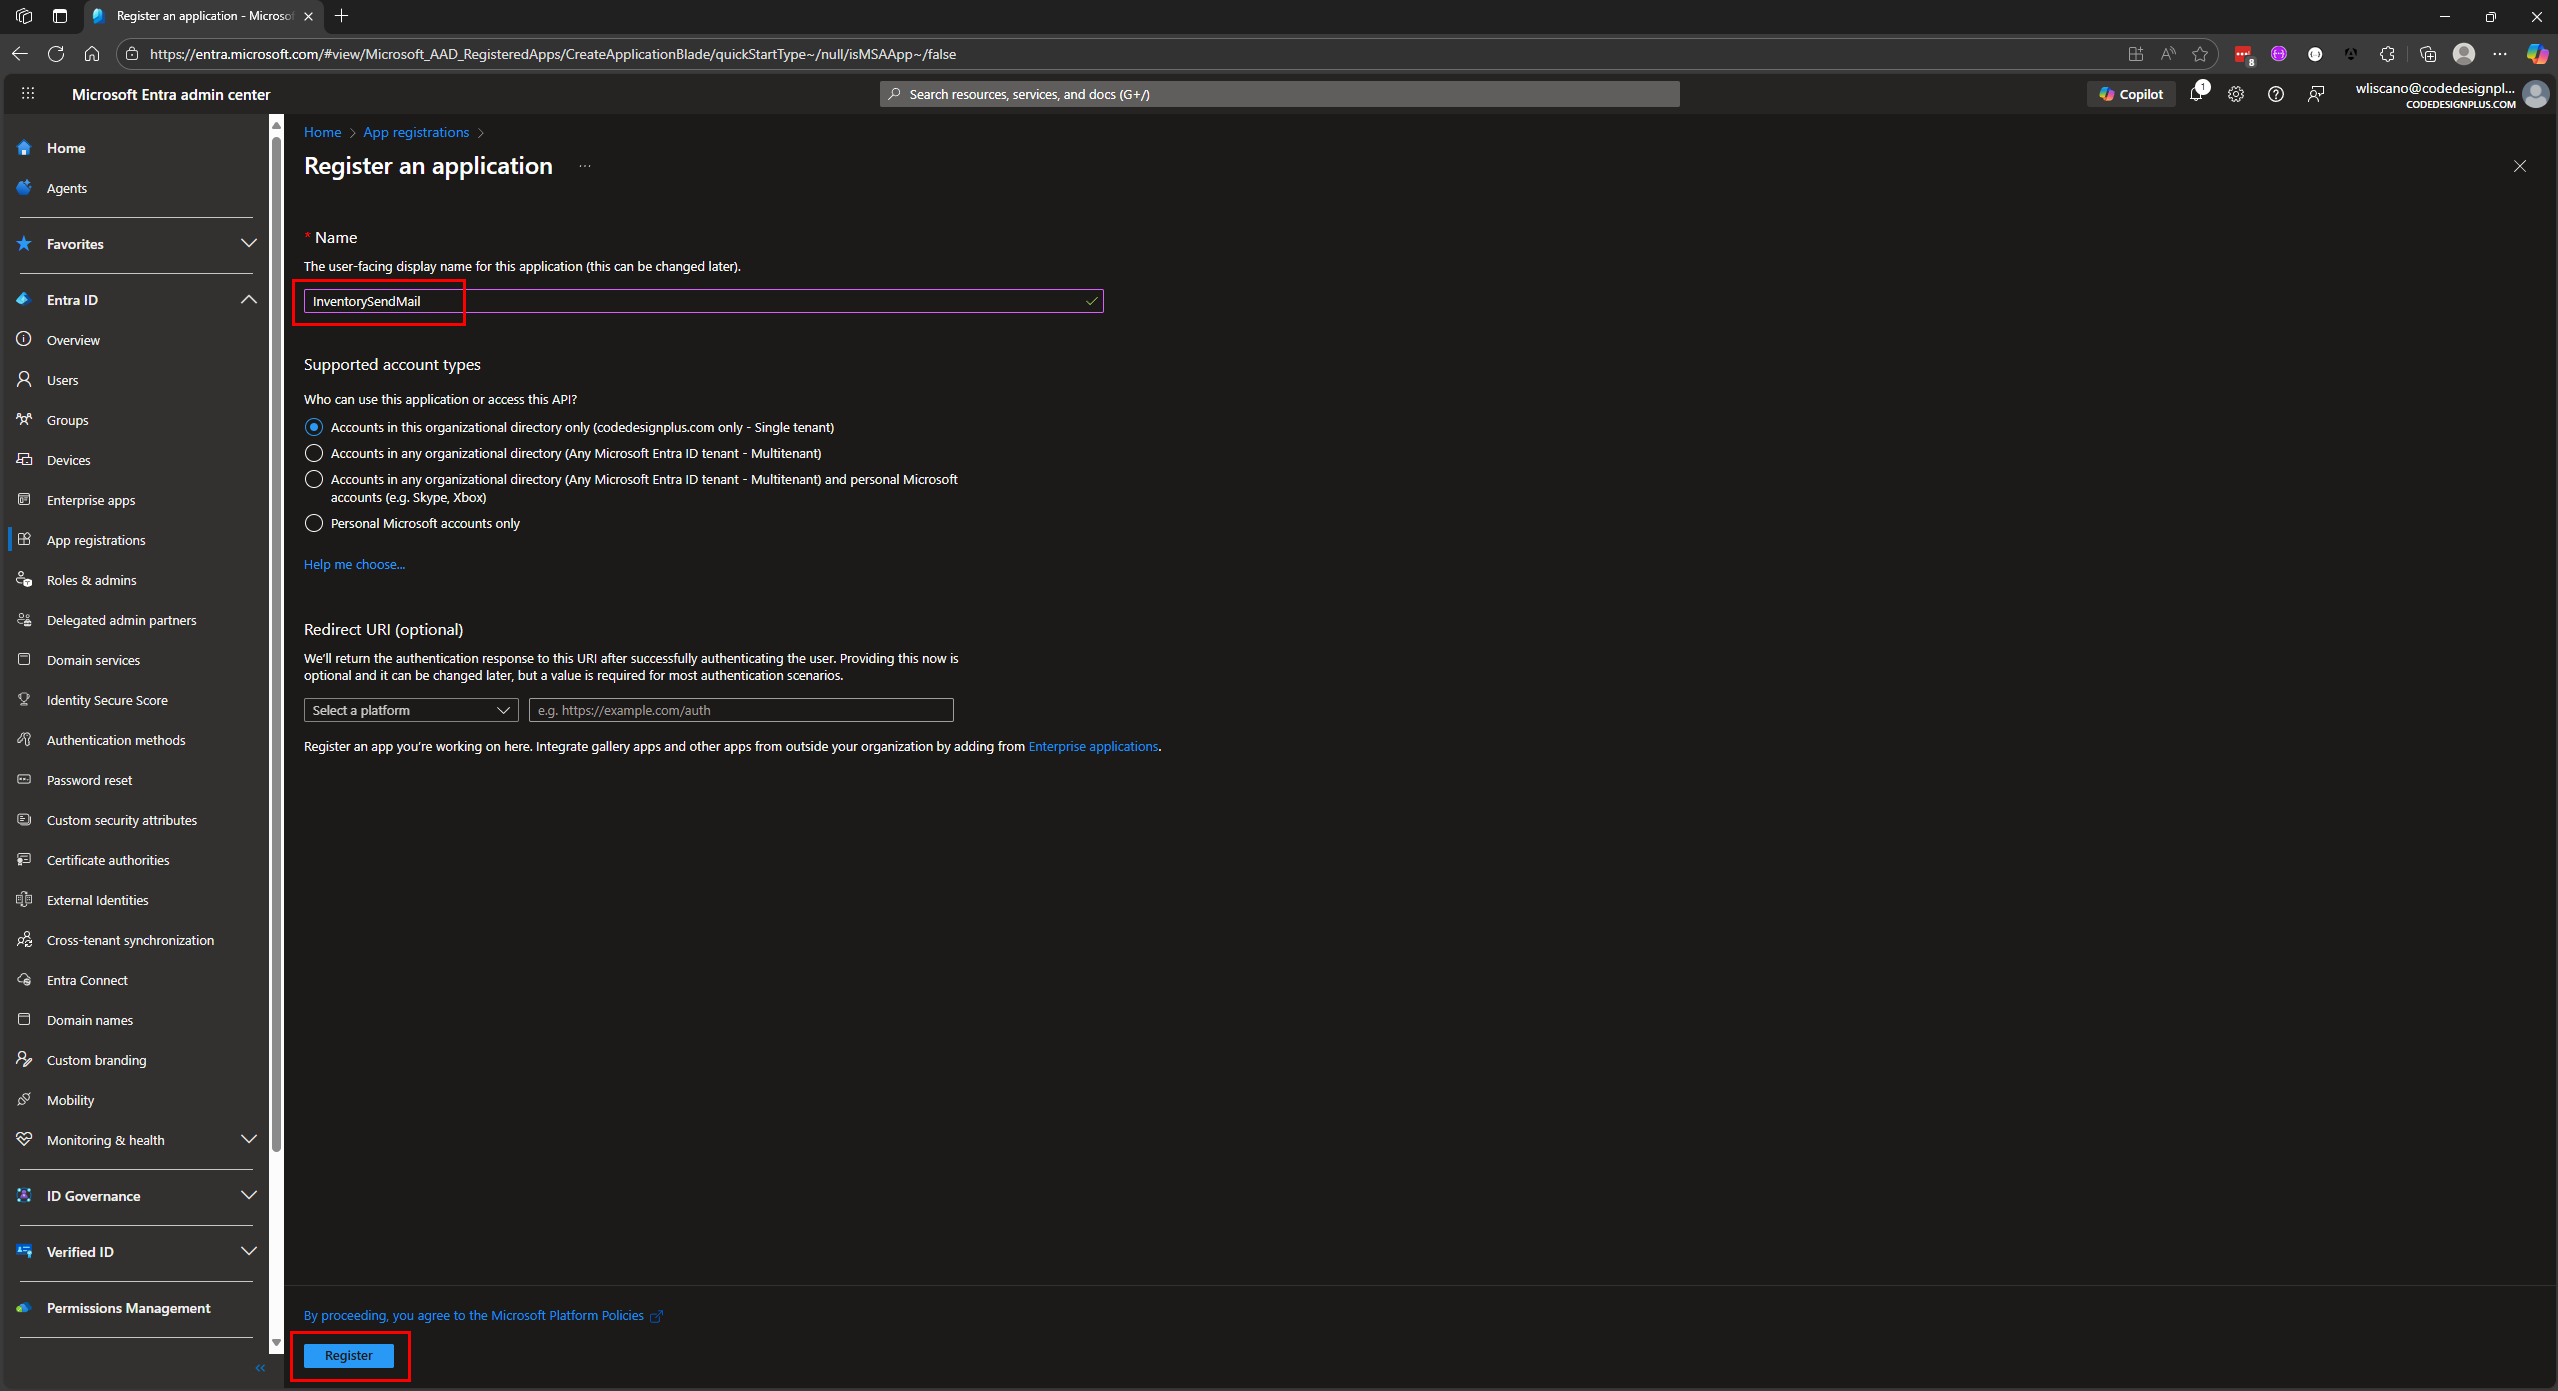This screenshot has width=2558, height=1391.
Task: Select single tenant accounts radio option
Action: pyautogui.click(x=314, y=427)
